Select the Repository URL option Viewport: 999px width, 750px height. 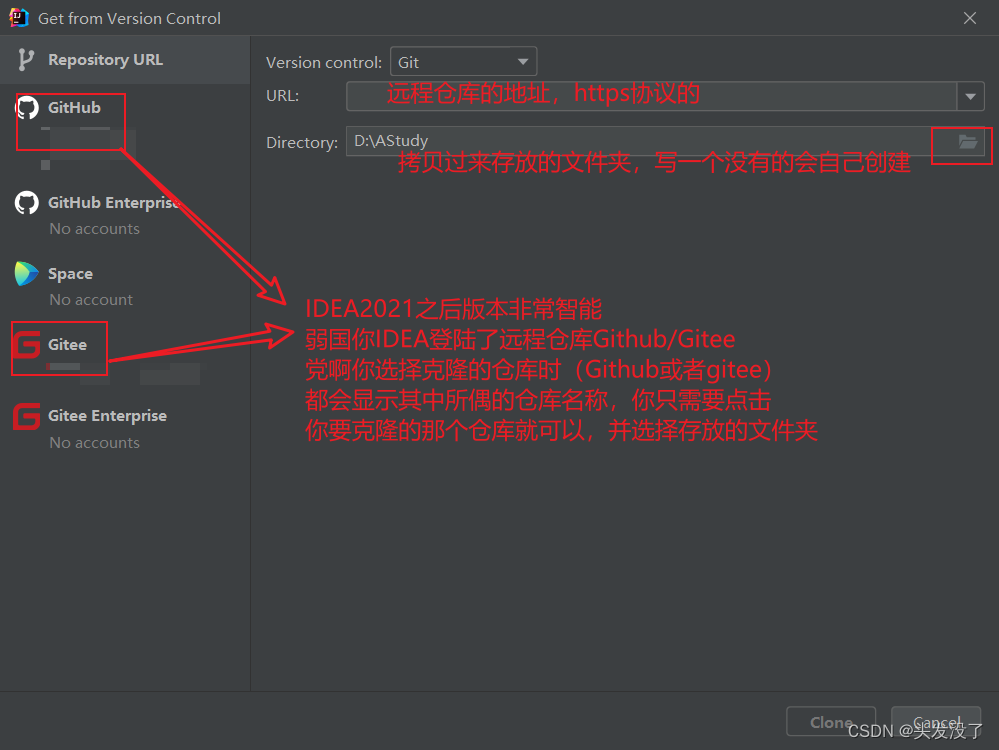click(x=125, y=60)
